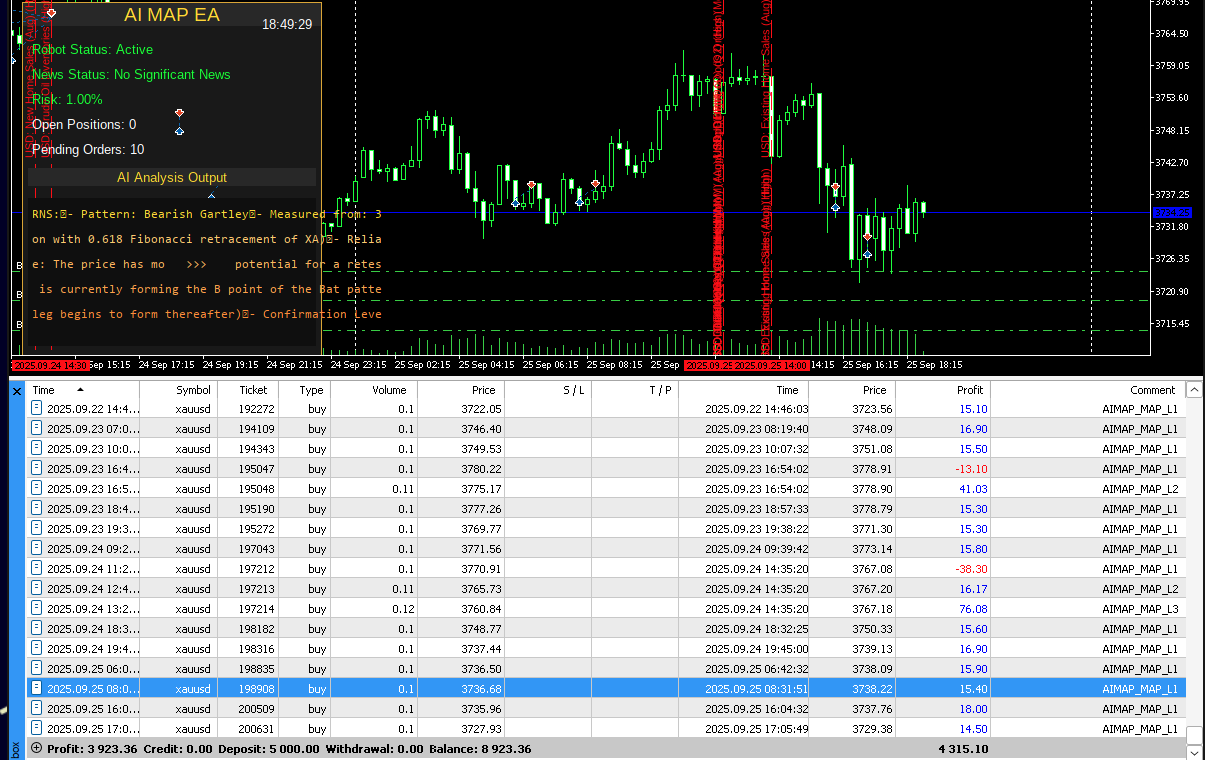Screen dimensions: 1205x760
Task: Click the order icon for ticket 197212
Action: pos(37,568)
